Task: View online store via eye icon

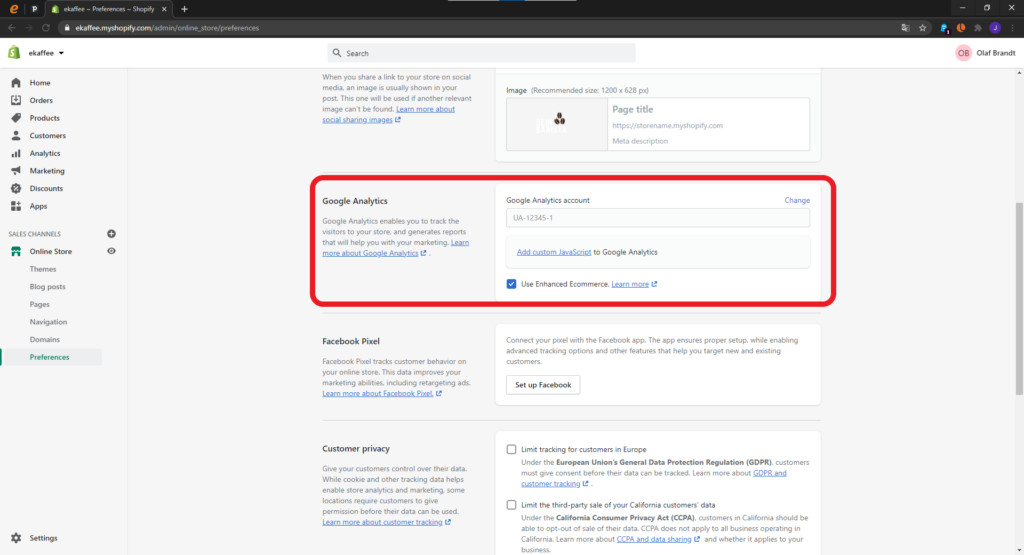Action: click(111, 251)
